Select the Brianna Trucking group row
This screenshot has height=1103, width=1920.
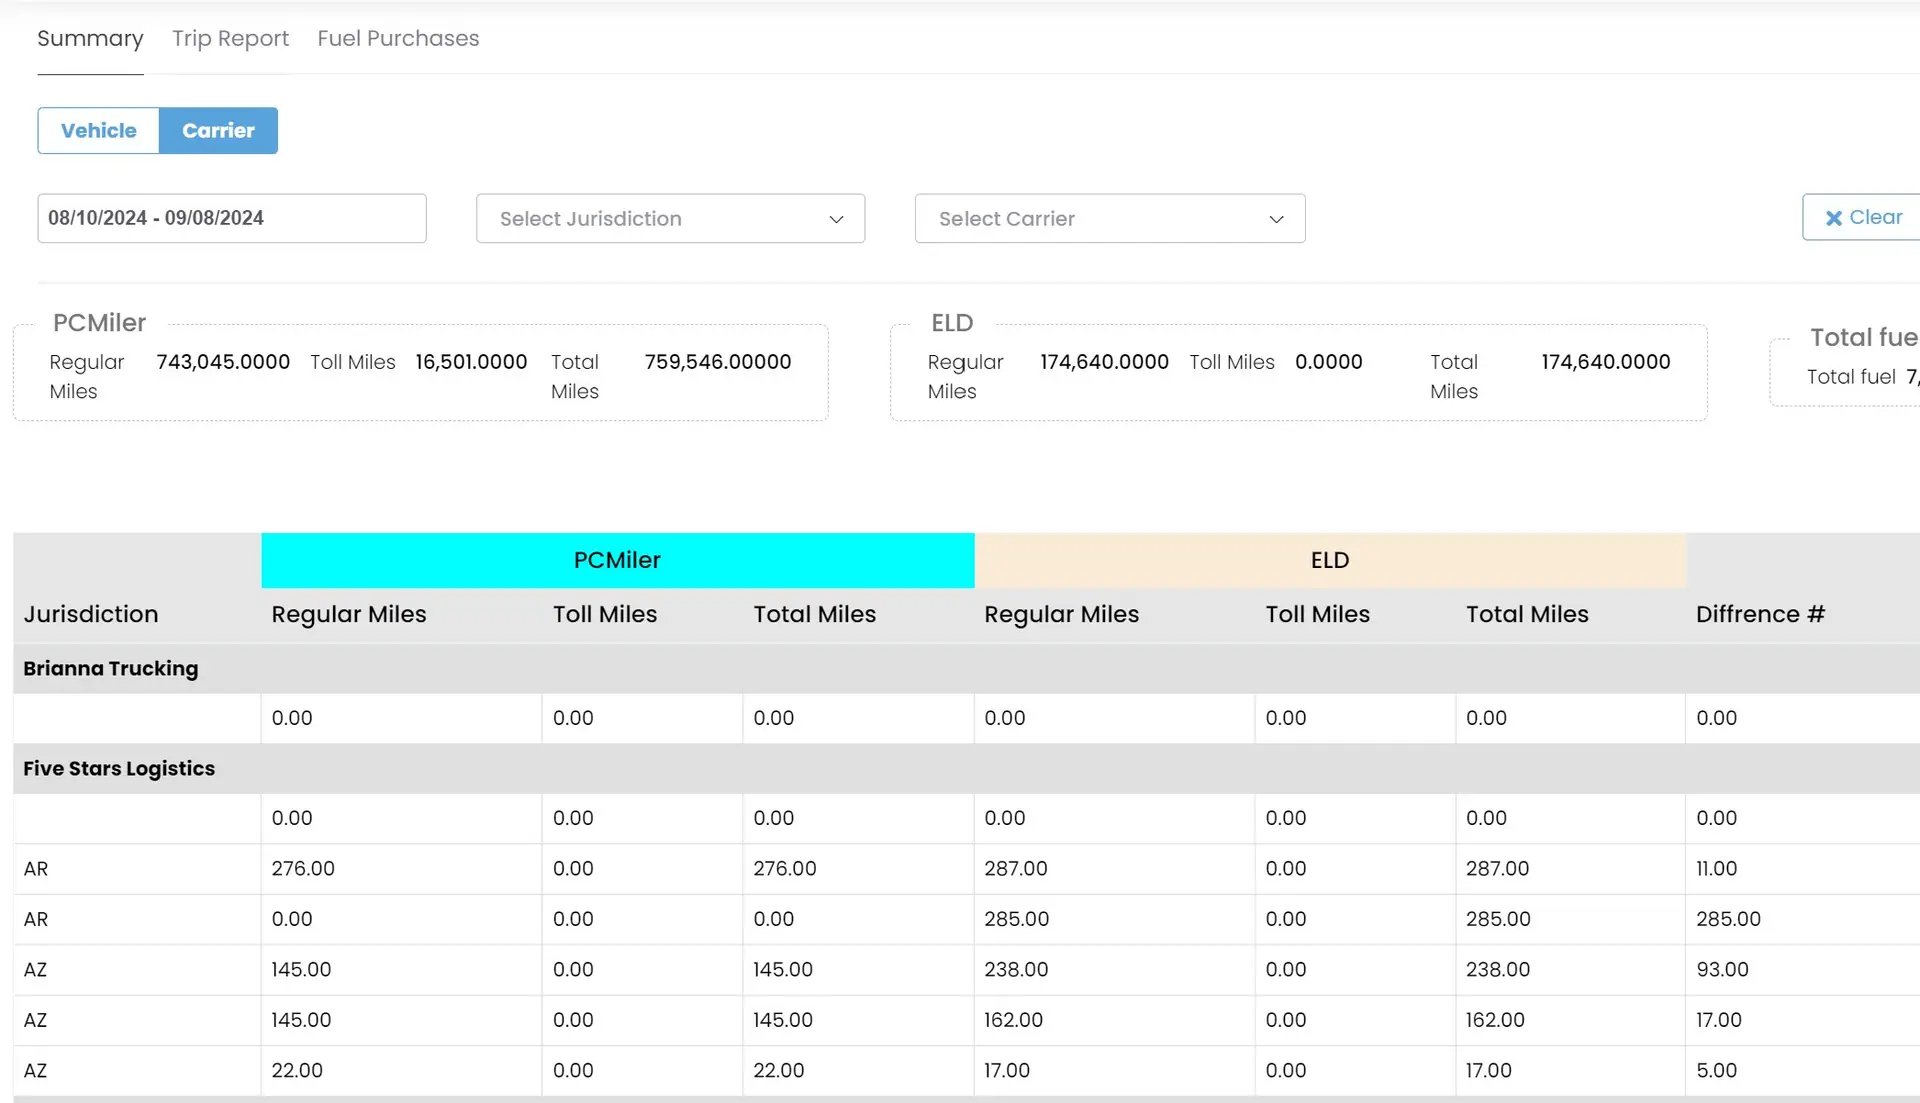pos(110,668)
